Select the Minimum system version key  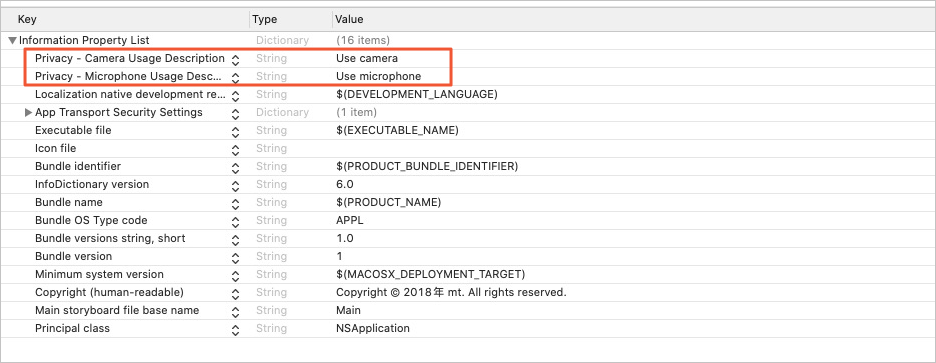(x=99, y=275)
